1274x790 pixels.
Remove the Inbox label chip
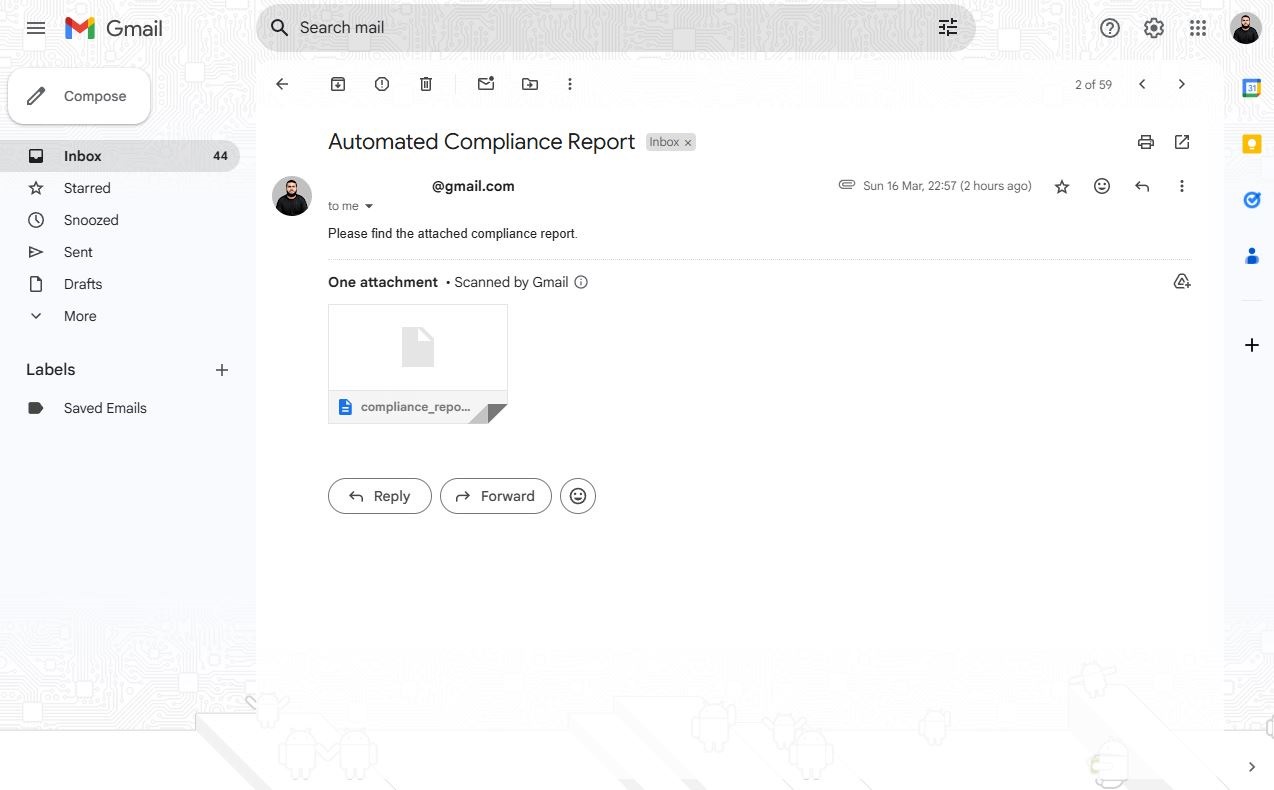pyautogui.click(x=688, y=143)
